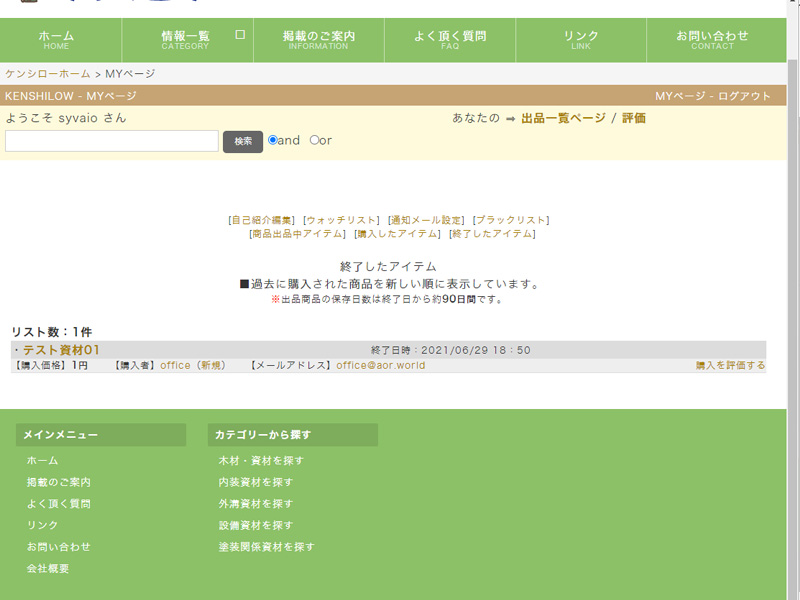Image resolution: width=800 pixels, height=600 pixels.
Task: Open 自己紹介編集 profile editing
Action: [264, 220]
